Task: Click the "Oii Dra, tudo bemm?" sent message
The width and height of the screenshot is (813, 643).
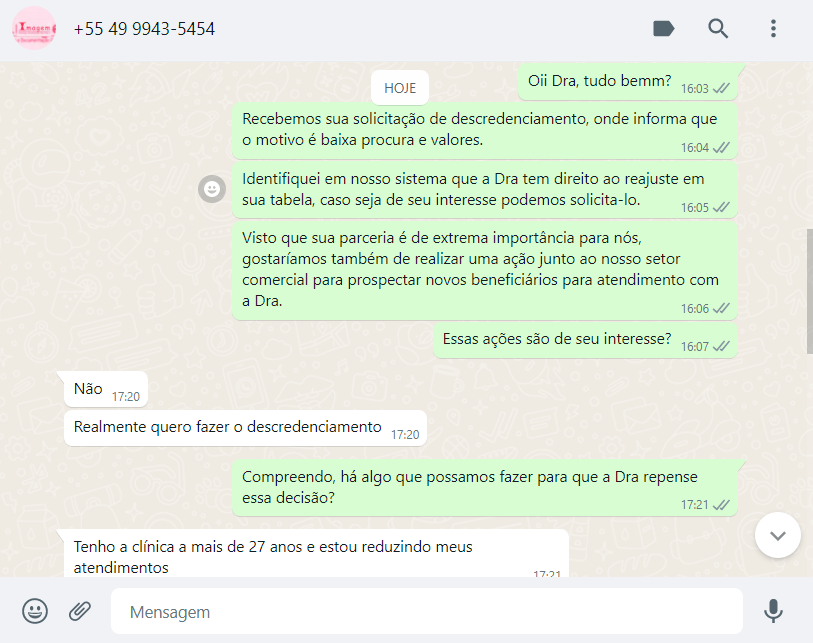Action: pyautogui.click(x=628, y=82)
